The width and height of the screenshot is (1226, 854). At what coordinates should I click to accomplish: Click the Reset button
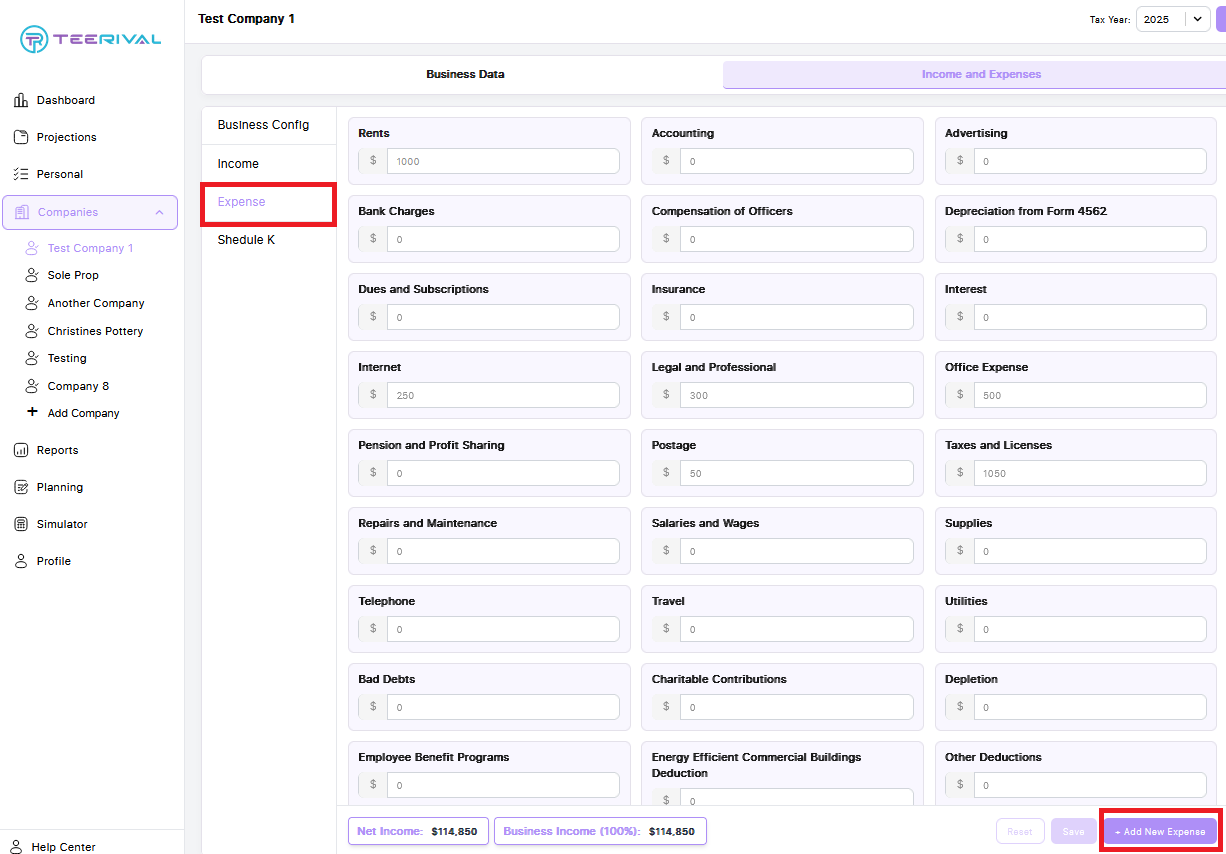[x=1020, y=831]
